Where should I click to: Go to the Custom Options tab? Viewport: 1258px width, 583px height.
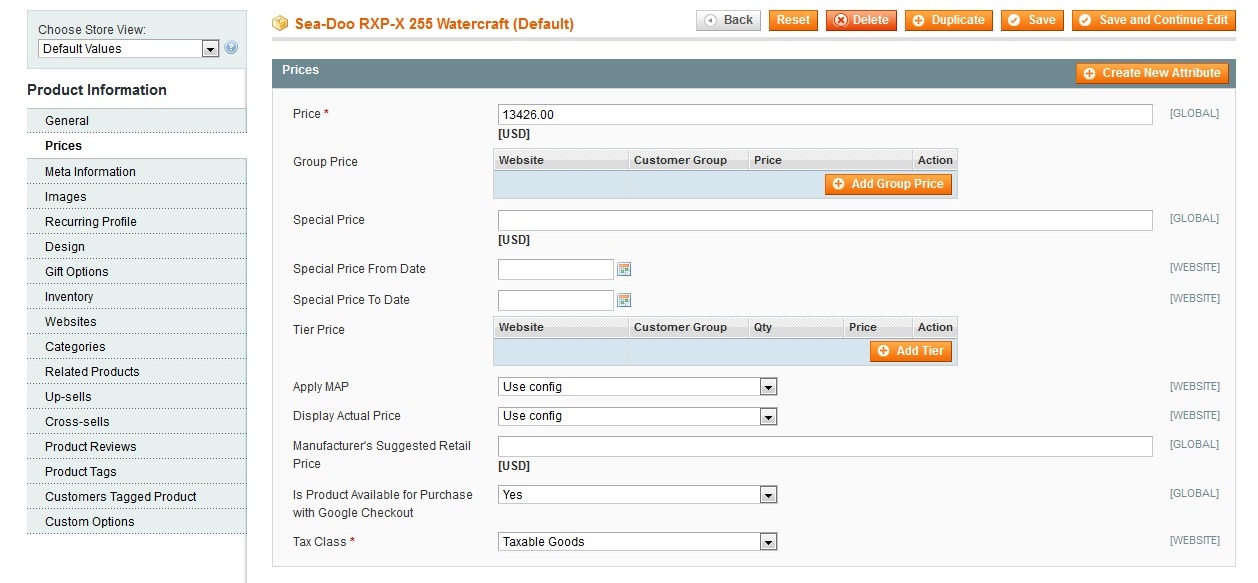click(137, 522)
